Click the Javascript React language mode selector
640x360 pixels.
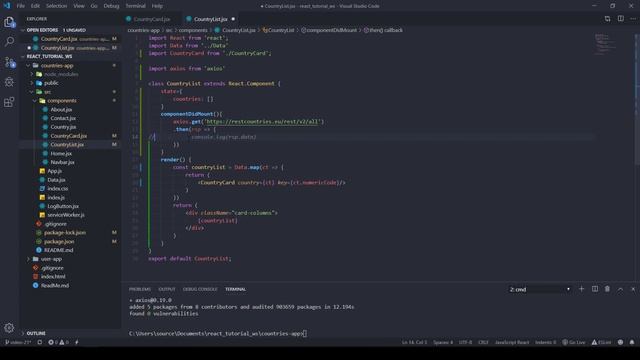512,342
